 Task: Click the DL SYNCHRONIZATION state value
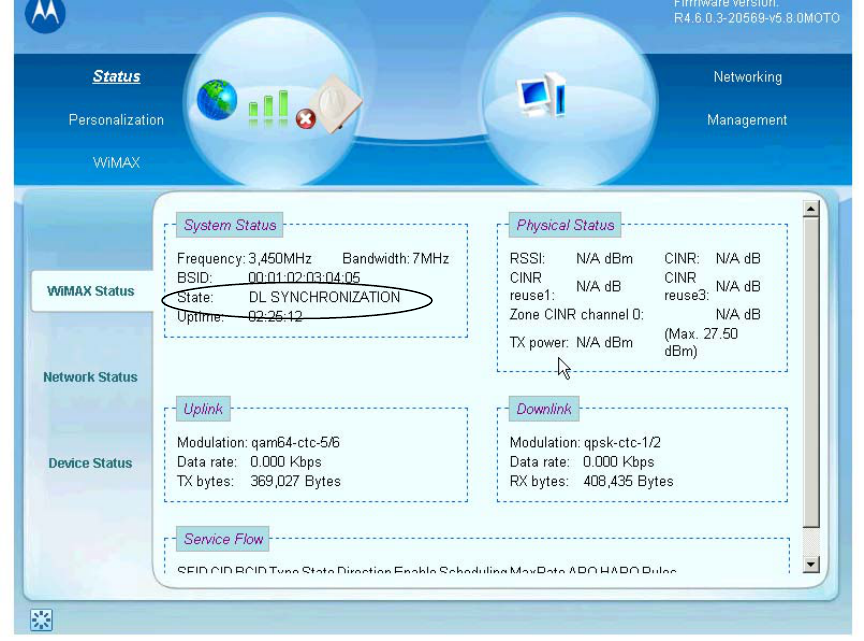point(324,297)
